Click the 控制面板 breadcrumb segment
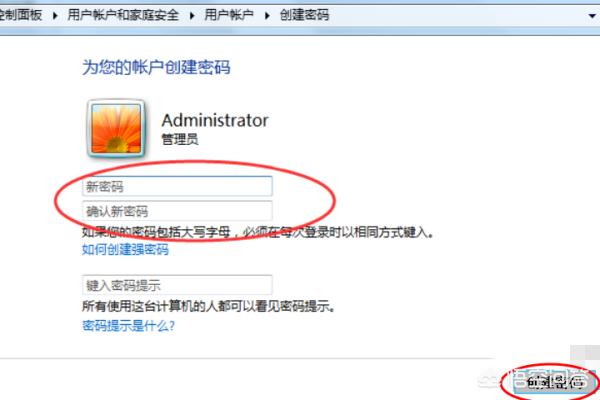Image resolution: width=600 pixels, height=400 pixels. pos(20,15)
